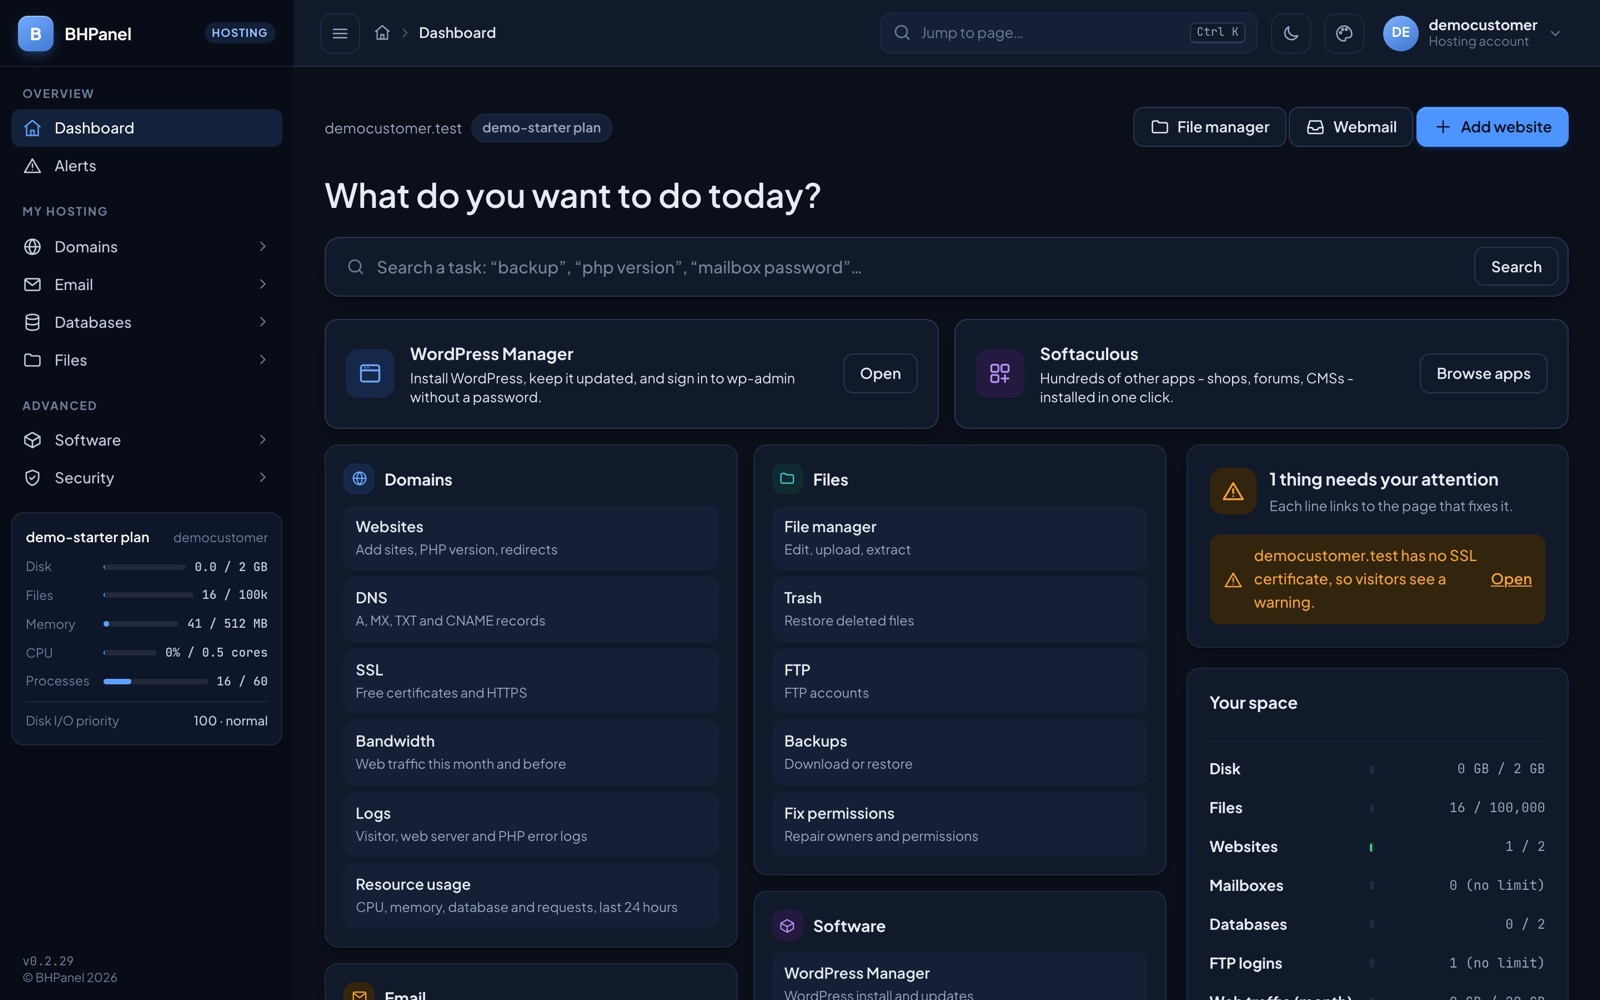Viewport: 1600px width, 1000px height.
Task: Click the Files card folder icon
Action: pos(788,479)
